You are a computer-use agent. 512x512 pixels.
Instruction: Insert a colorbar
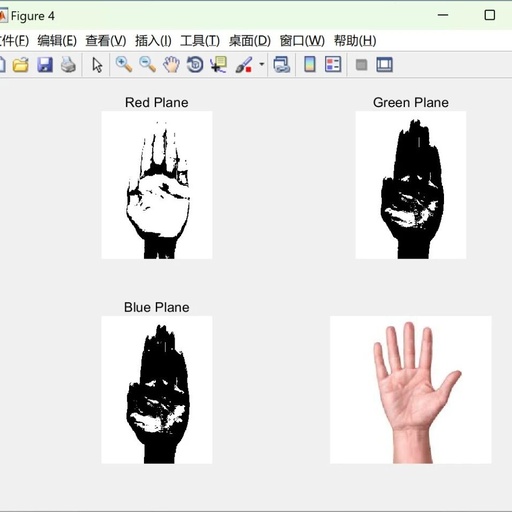[310, 65]
